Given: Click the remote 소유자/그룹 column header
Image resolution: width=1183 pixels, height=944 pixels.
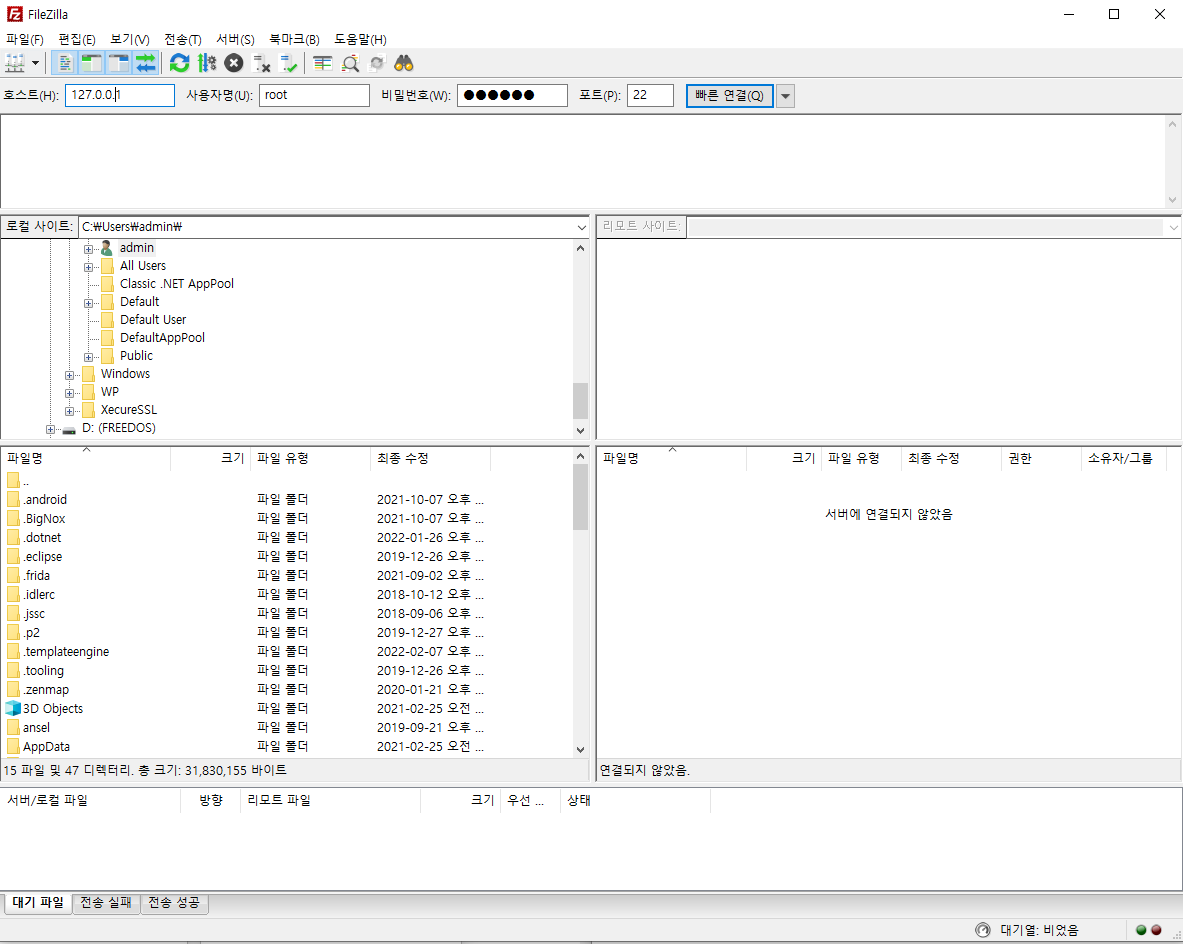Looking at the screenshot, I should 1123,458.
